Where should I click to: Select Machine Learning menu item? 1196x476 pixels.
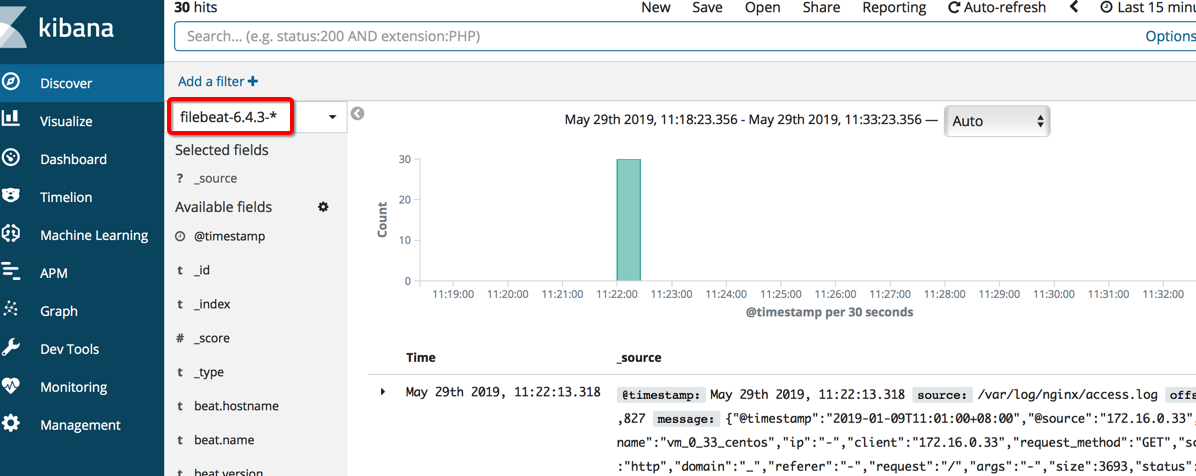click(x=82, y=235)
